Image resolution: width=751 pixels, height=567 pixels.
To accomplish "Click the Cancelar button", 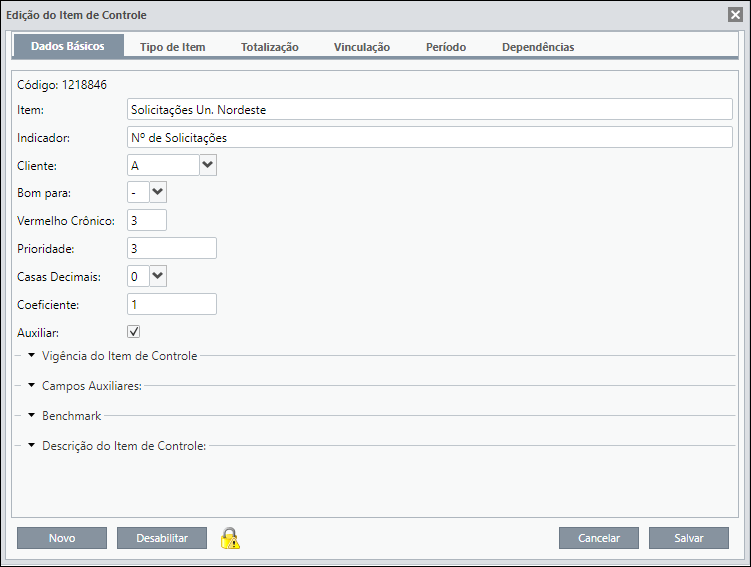I will click(599, 538).
